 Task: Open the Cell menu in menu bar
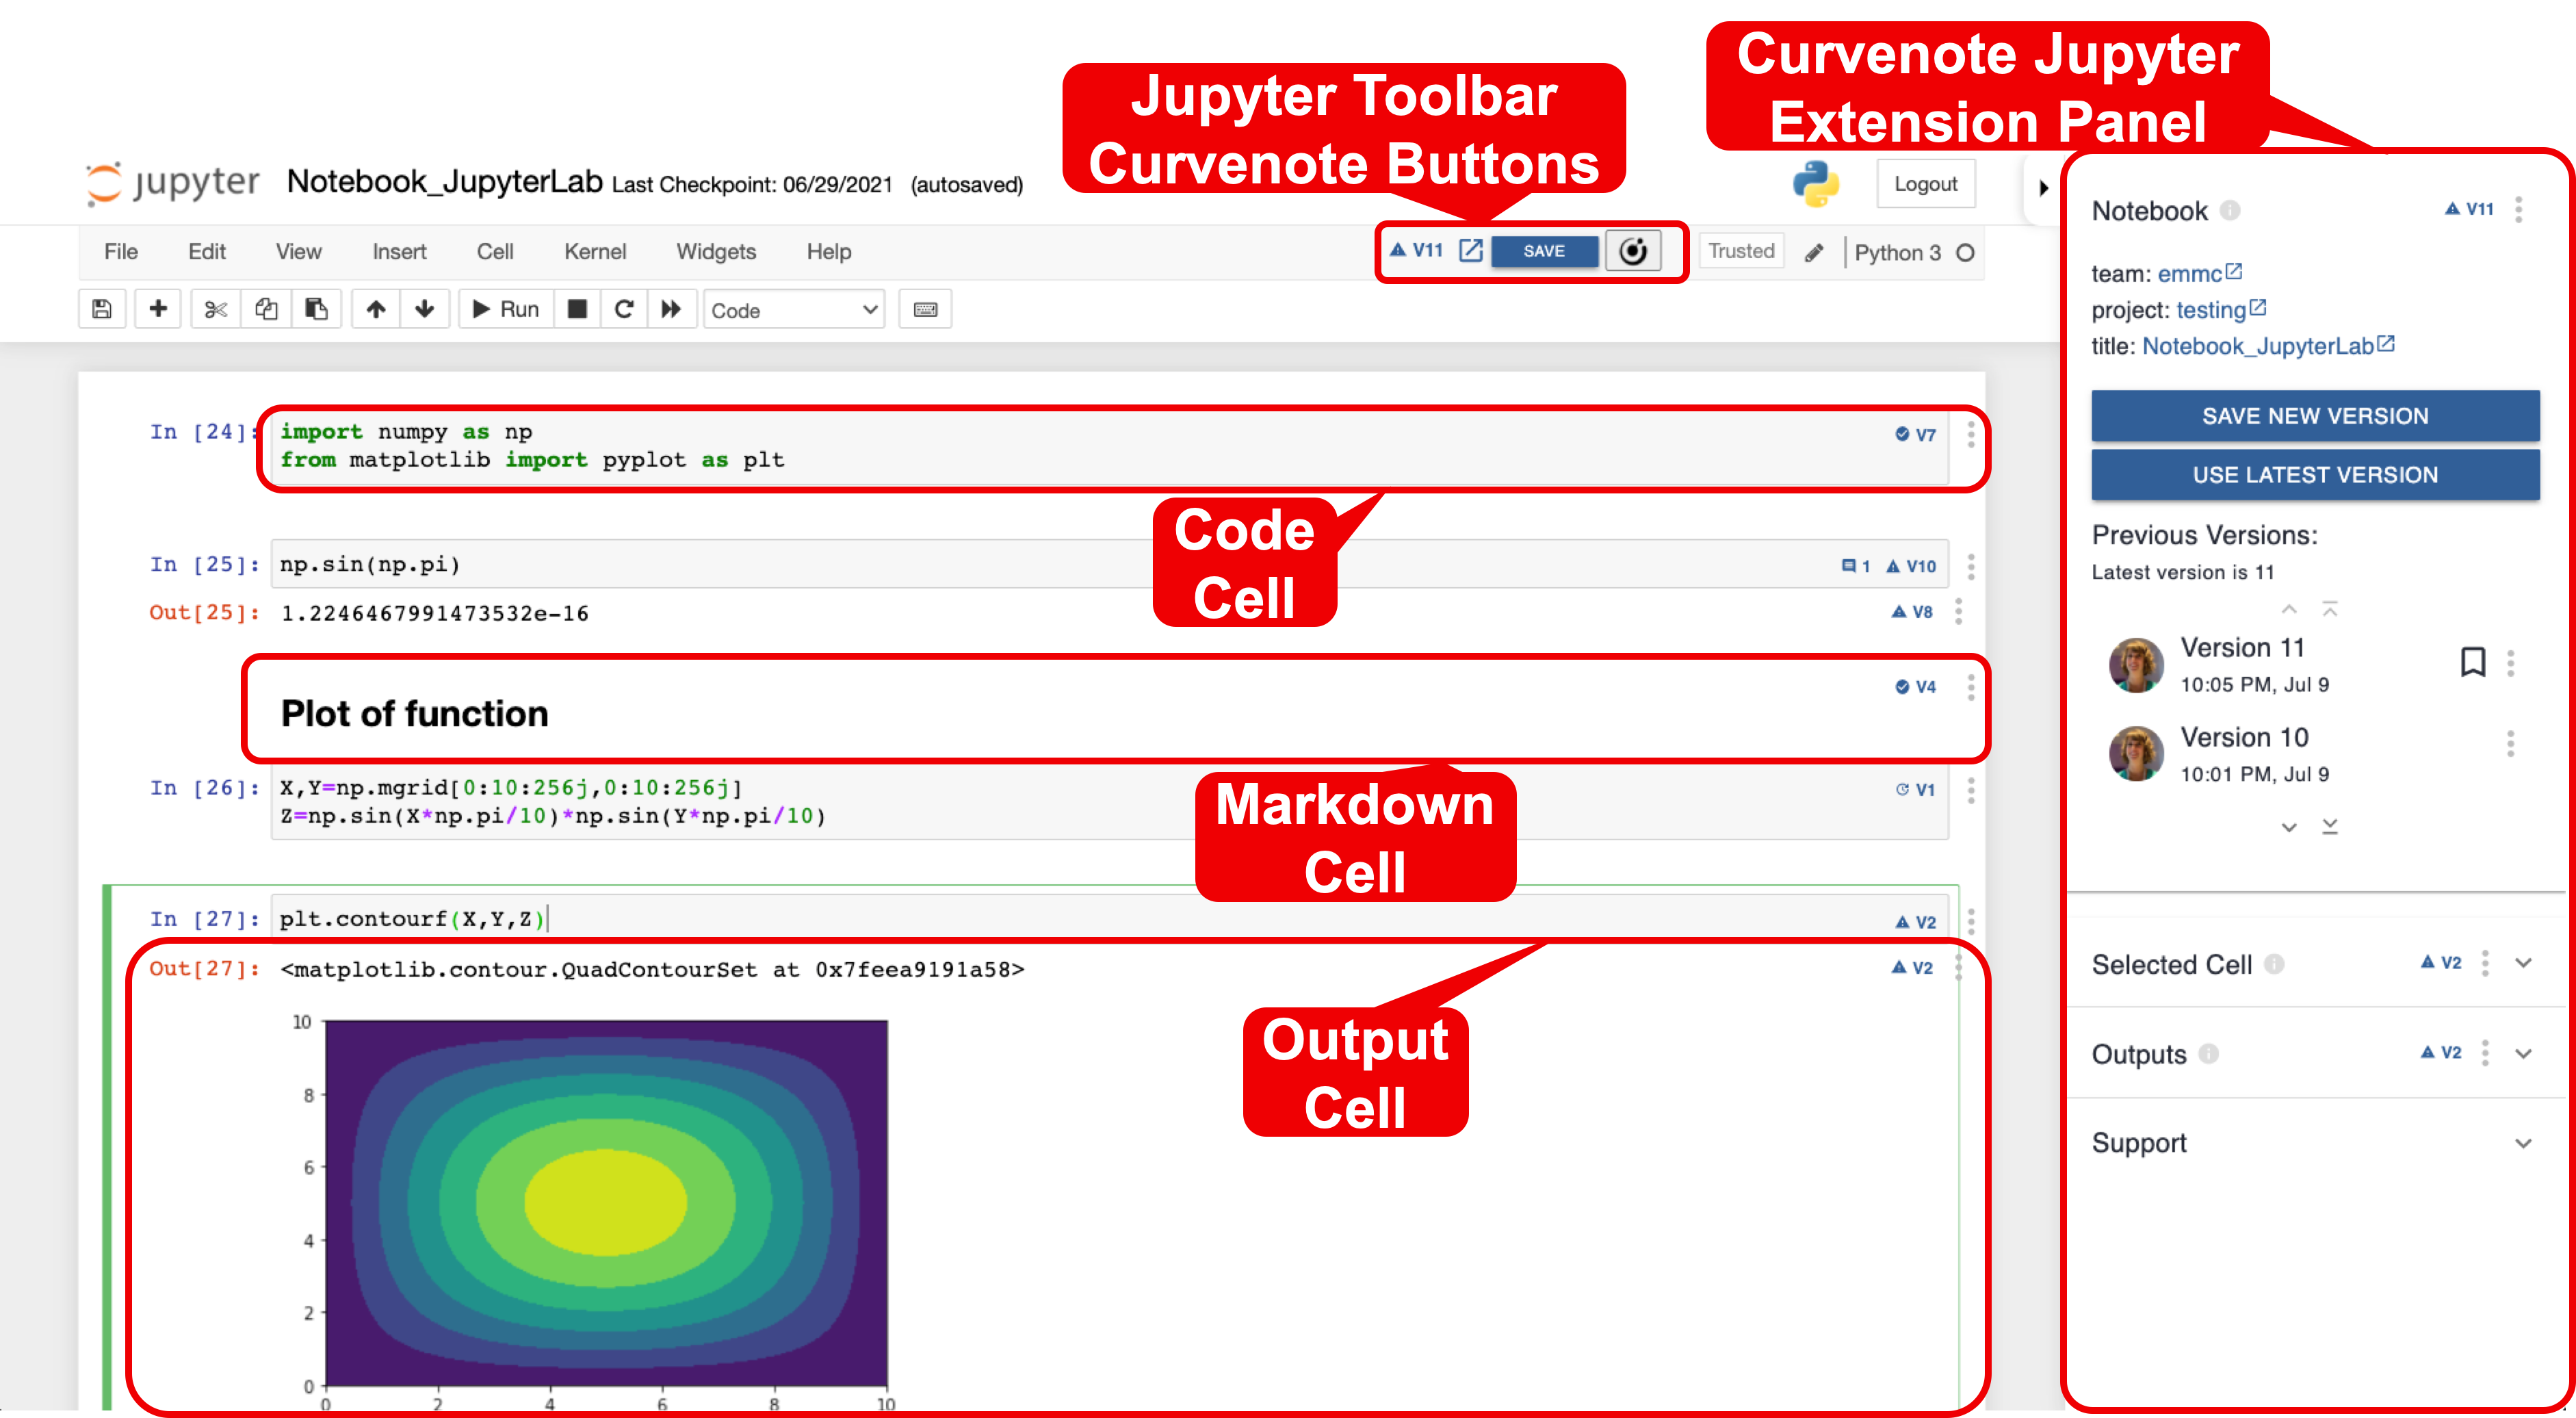494,251
